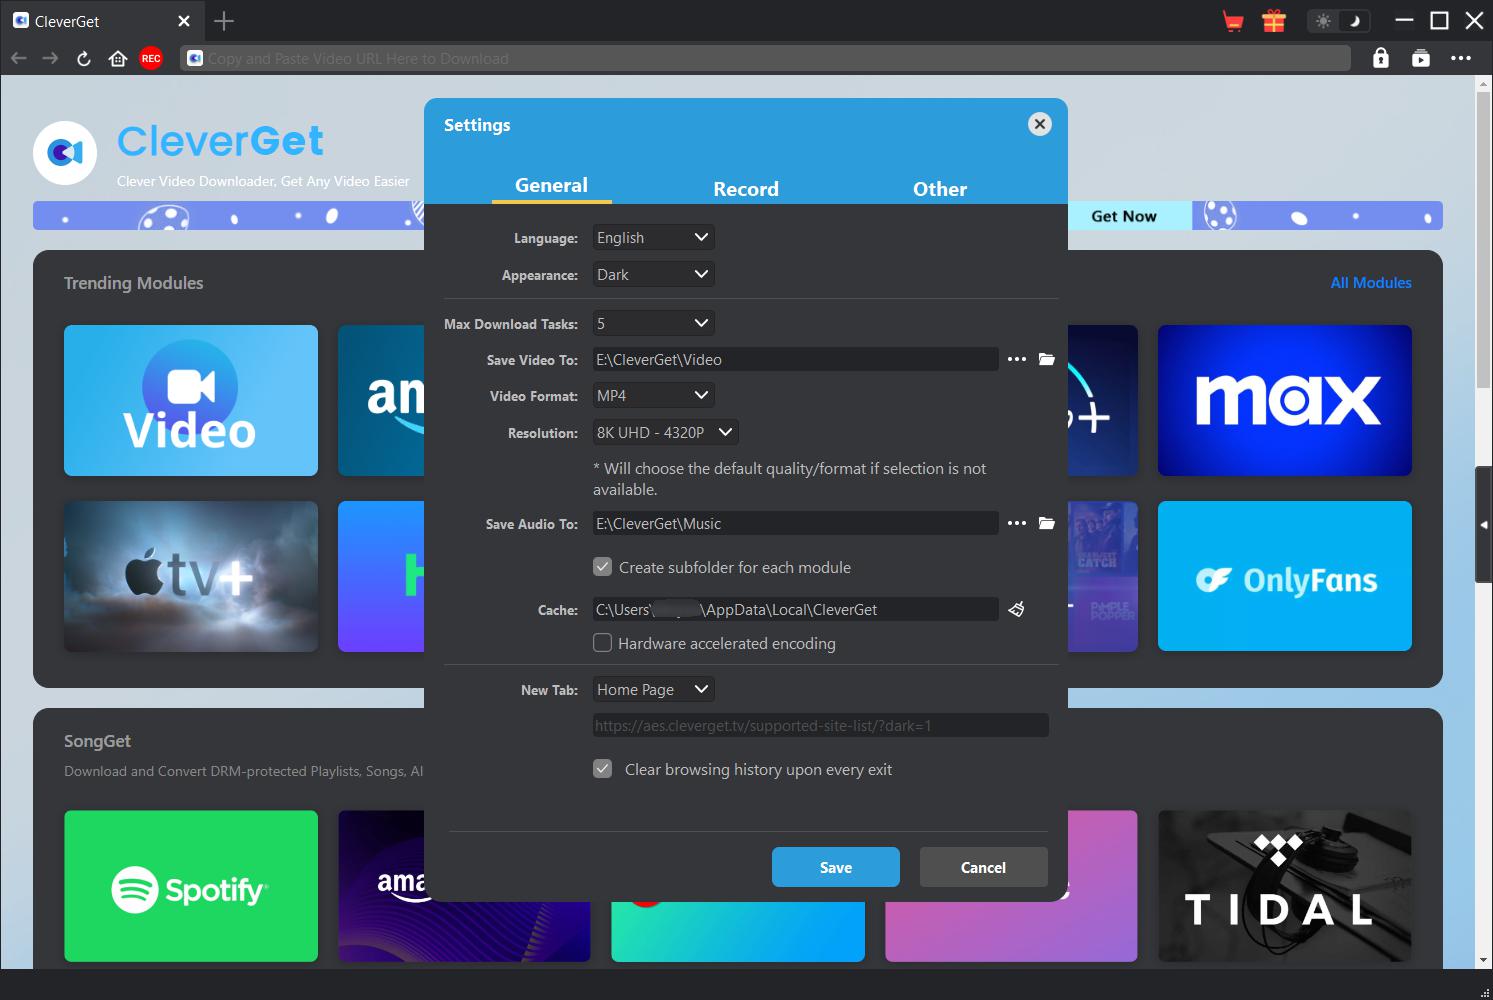Viewport: 1493px width, 1000px height.
Task: Open the video library icon
Action: [1421, 58]
